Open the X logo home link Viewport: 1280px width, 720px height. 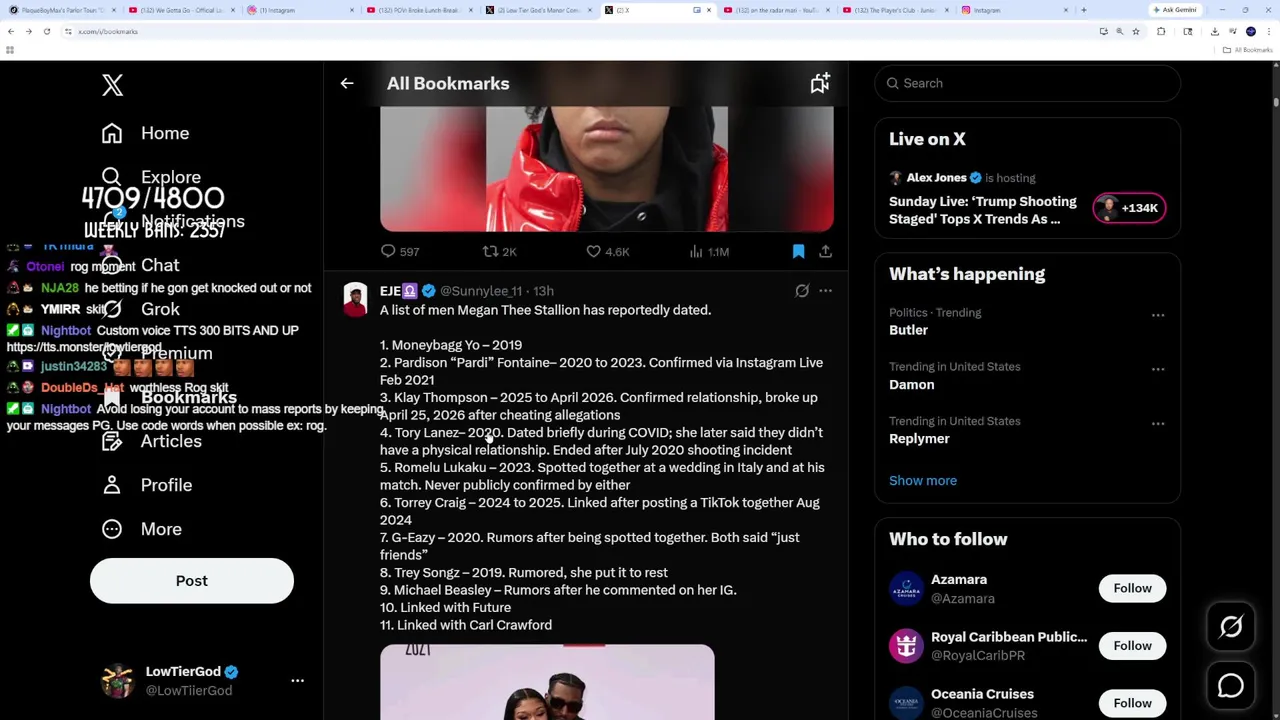pos(112,85)
